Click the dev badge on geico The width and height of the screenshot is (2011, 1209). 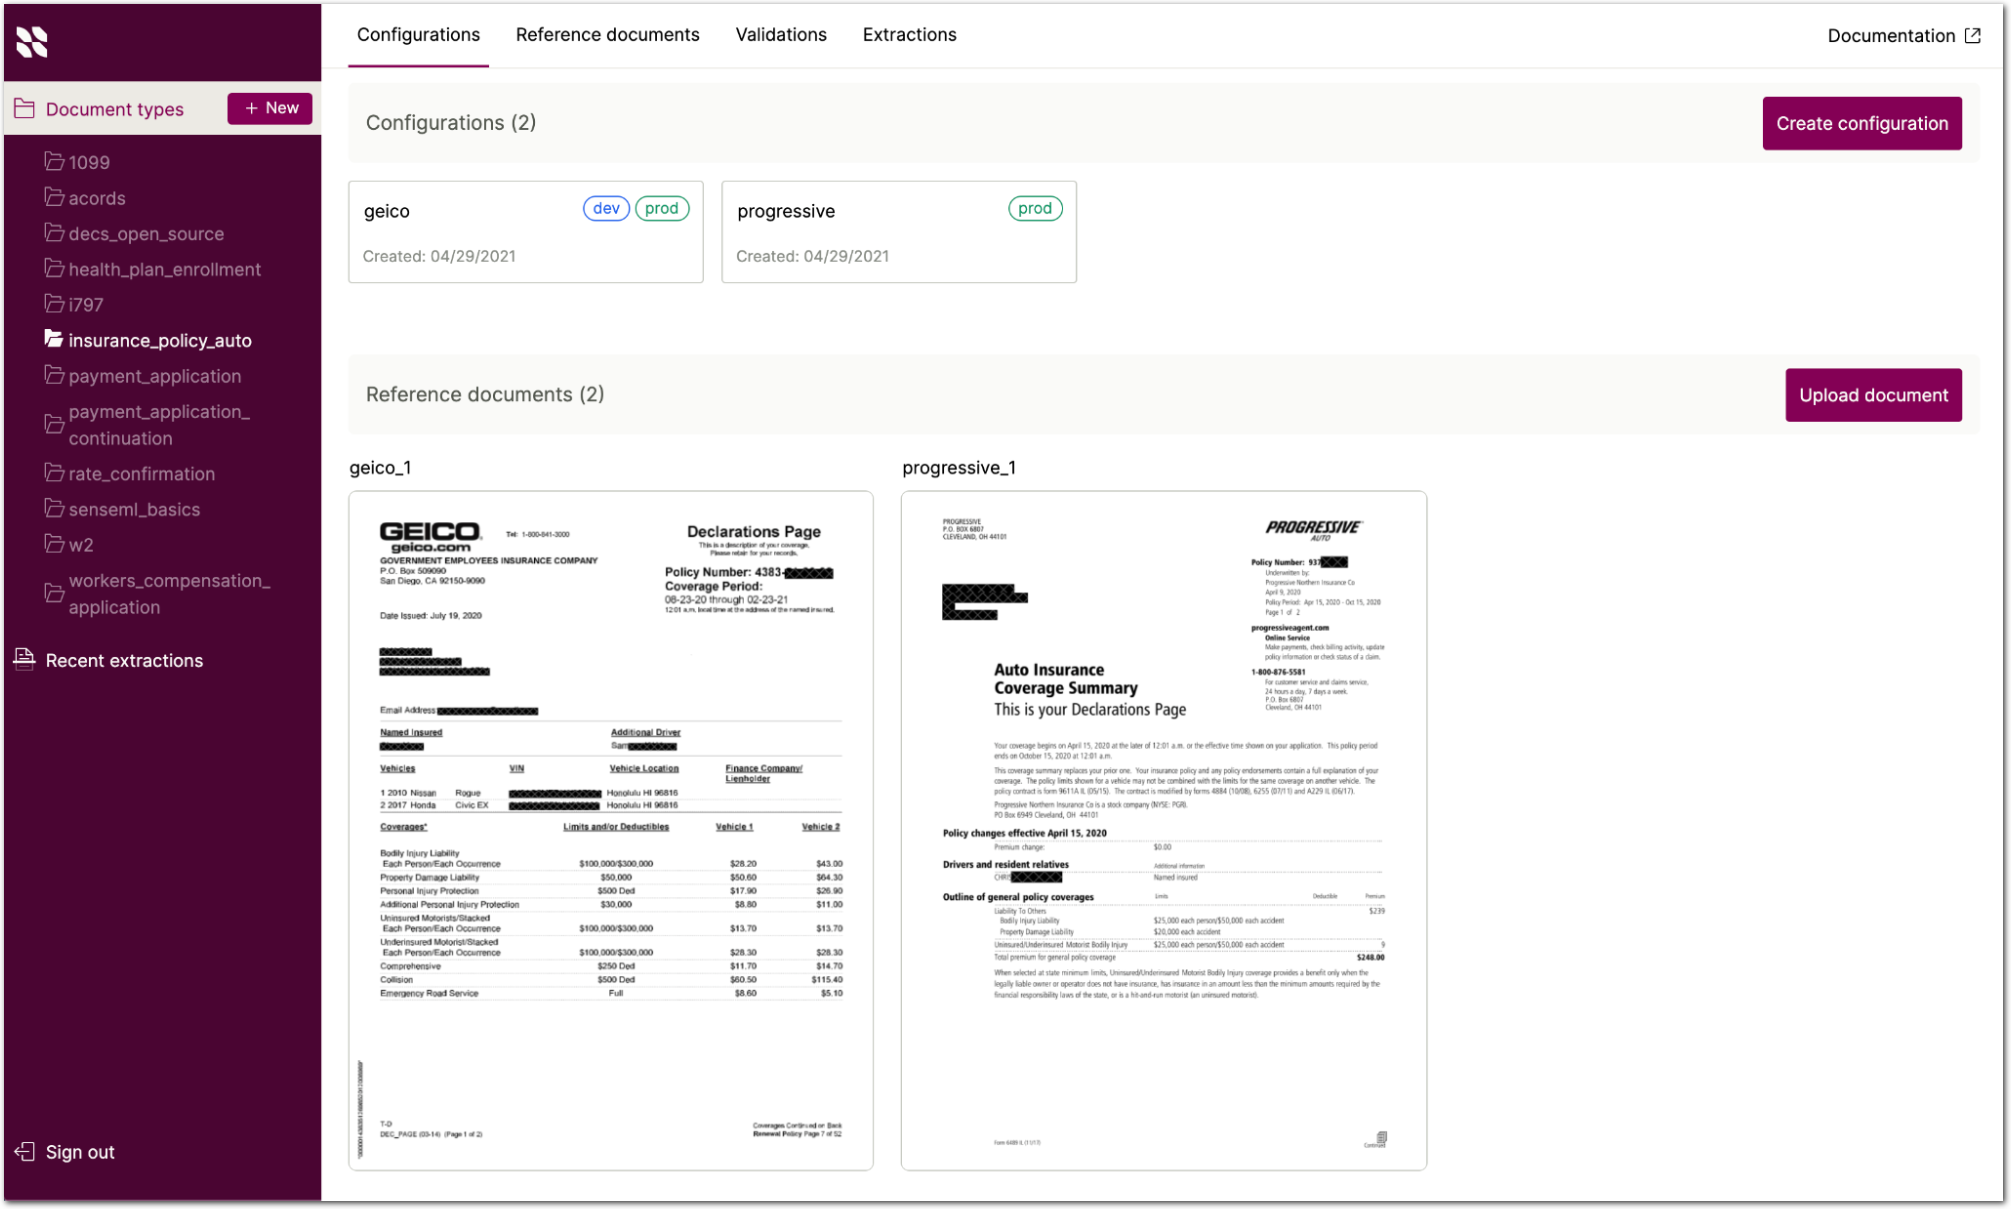click(605, 208)
